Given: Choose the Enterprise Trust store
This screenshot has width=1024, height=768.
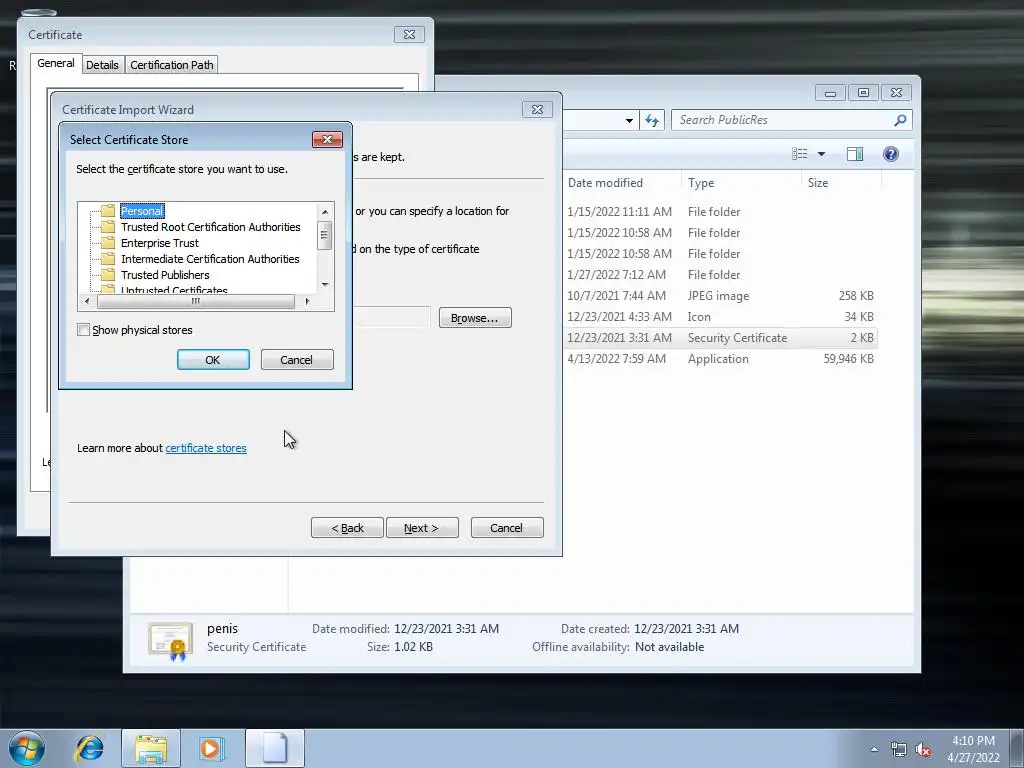Looking at the screenshot, I should (x=159, y=243).
